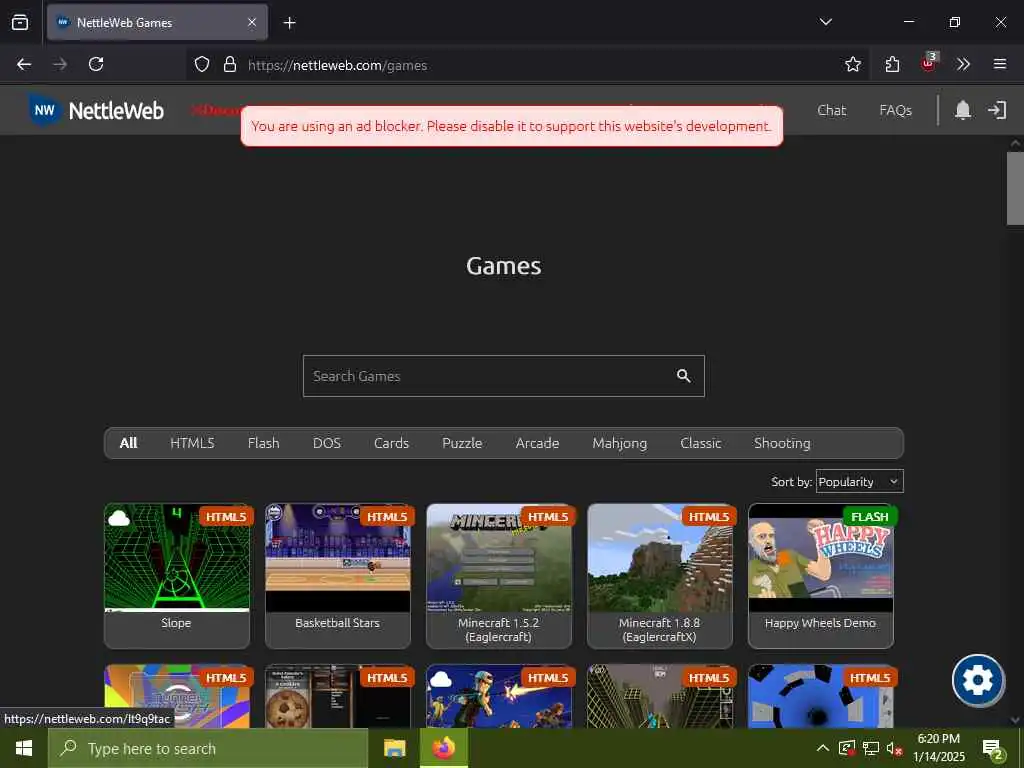
Task: Open the Tunnel Rush thumbnail card
Action: click(x=176, y=696)
